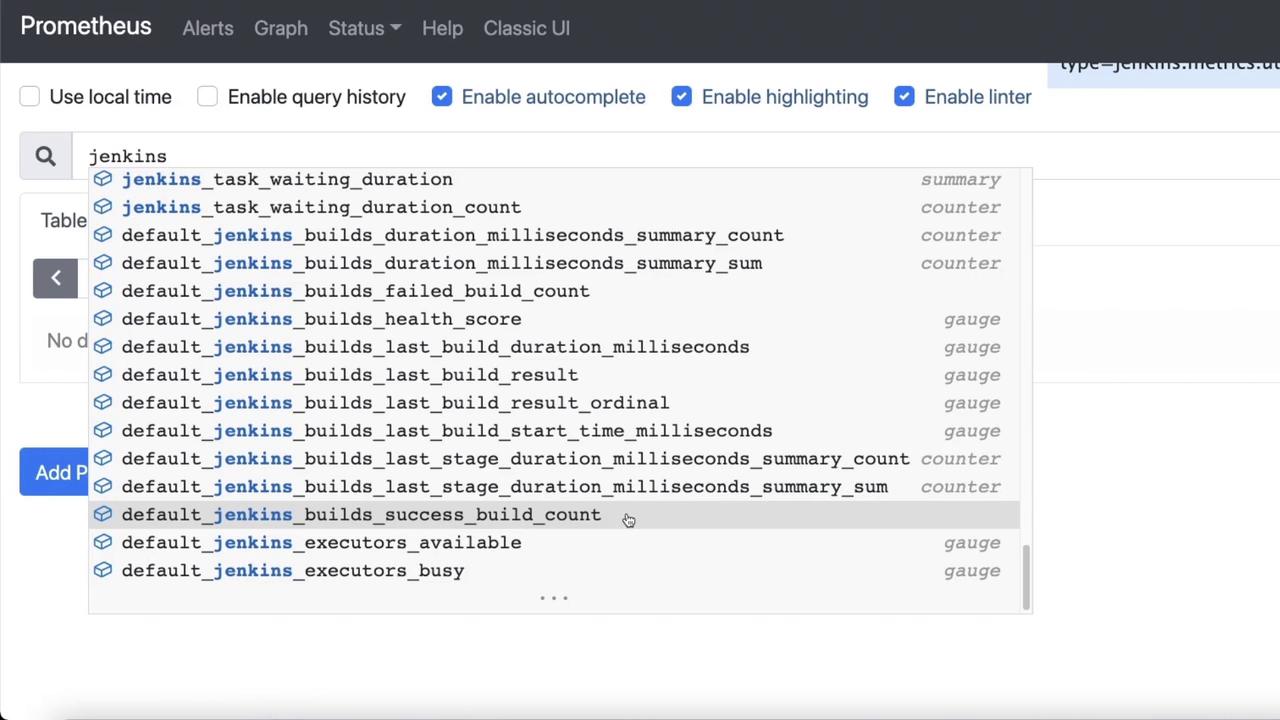This screenshot has height=720, width=1280.
Task: Click the left chevron back icon
Action: pyautogui.click(x=56, y=278)
